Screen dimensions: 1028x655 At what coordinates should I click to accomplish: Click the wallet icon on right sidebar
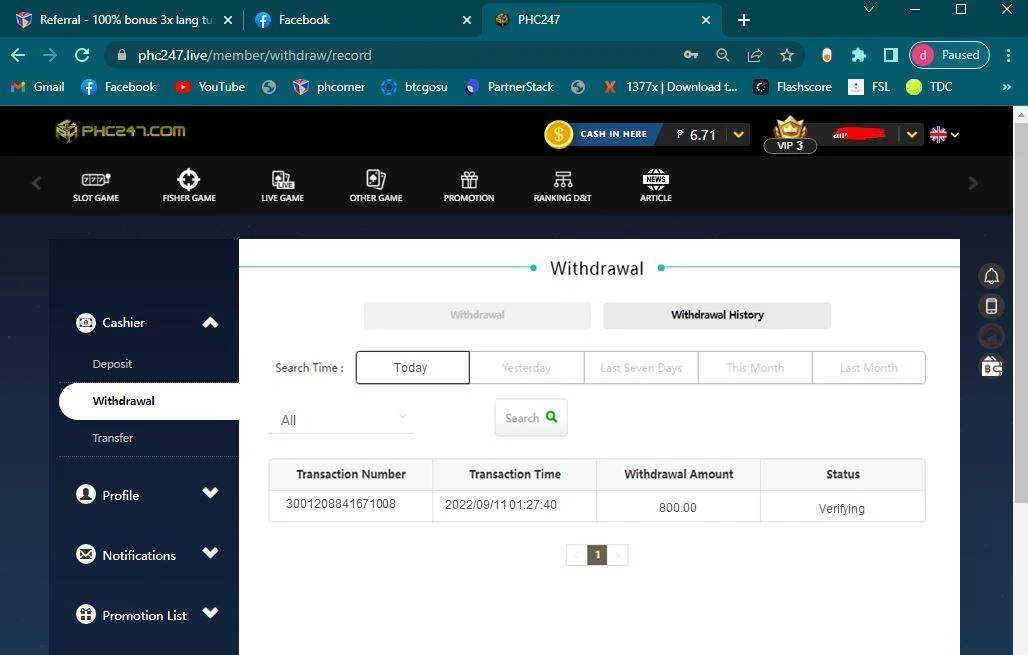(991, 367)
